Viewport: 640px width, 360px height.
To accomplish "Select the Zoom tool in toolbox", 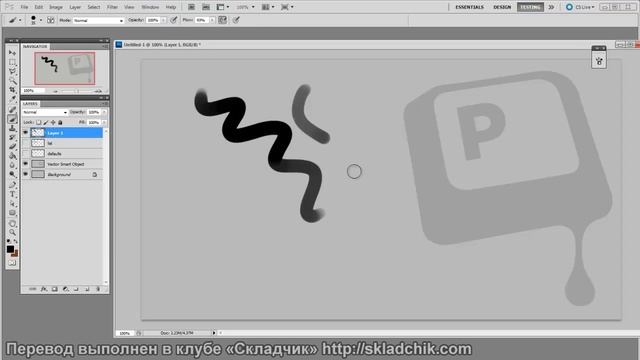I will click(12, 232).
